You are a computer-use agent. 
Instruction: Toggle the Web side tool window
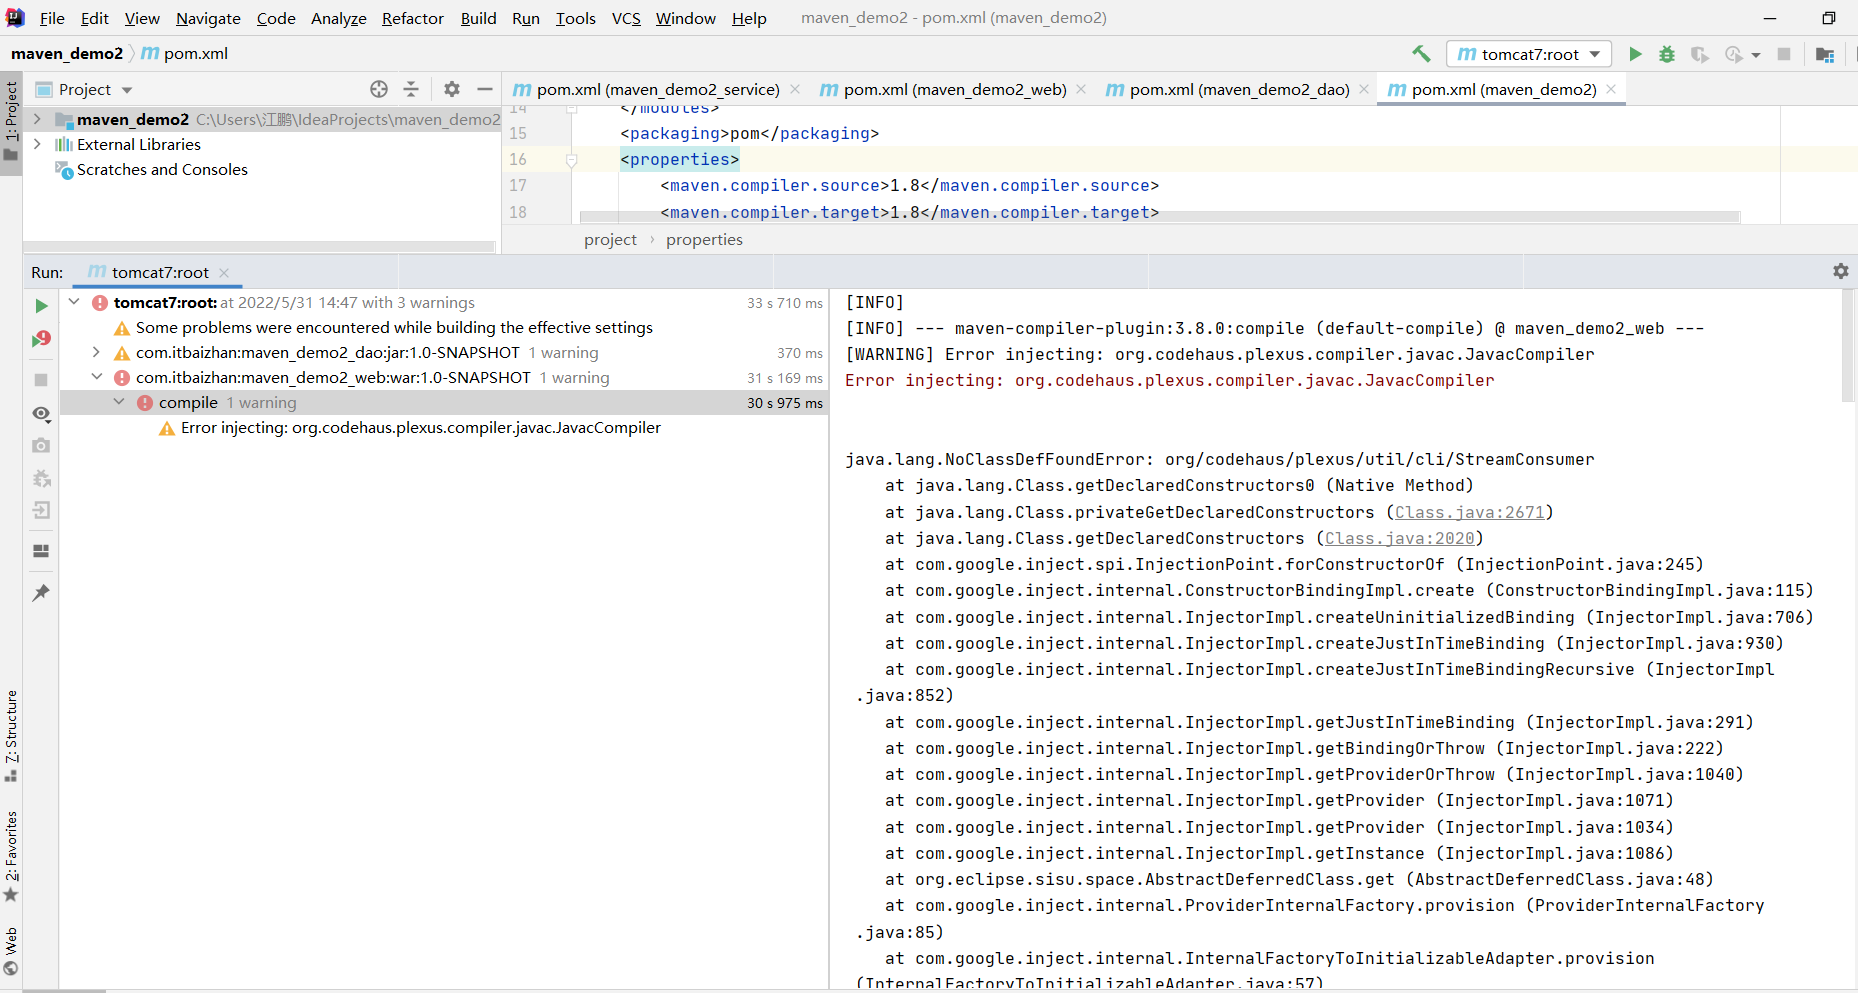point(11,950)
